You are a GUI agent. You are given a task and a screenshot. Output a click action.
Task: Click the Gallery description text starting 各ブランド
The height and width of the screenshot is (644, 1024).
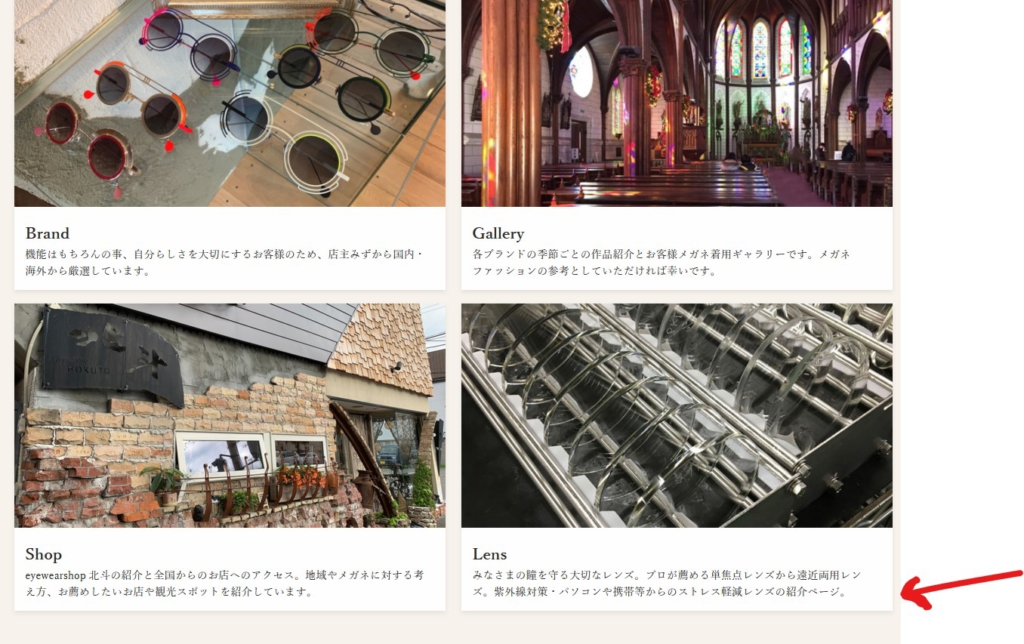pyautogui.click(x=661, y=262)
